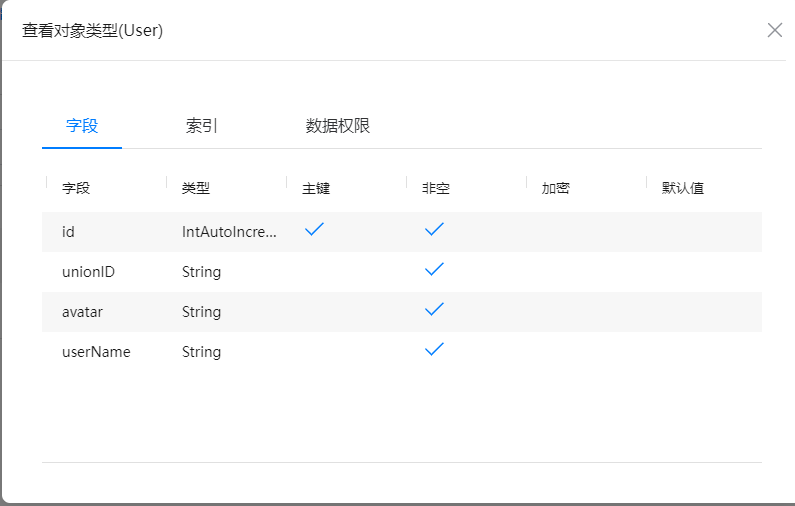Select the userName field name cell
795x506 pixels.
tap(96, 352)
